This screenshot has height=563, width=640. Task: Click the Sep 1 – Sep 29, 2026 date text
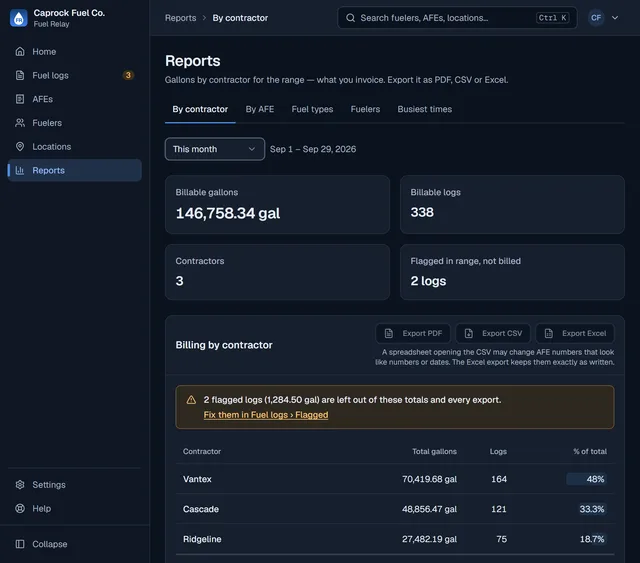coord(313,149)
